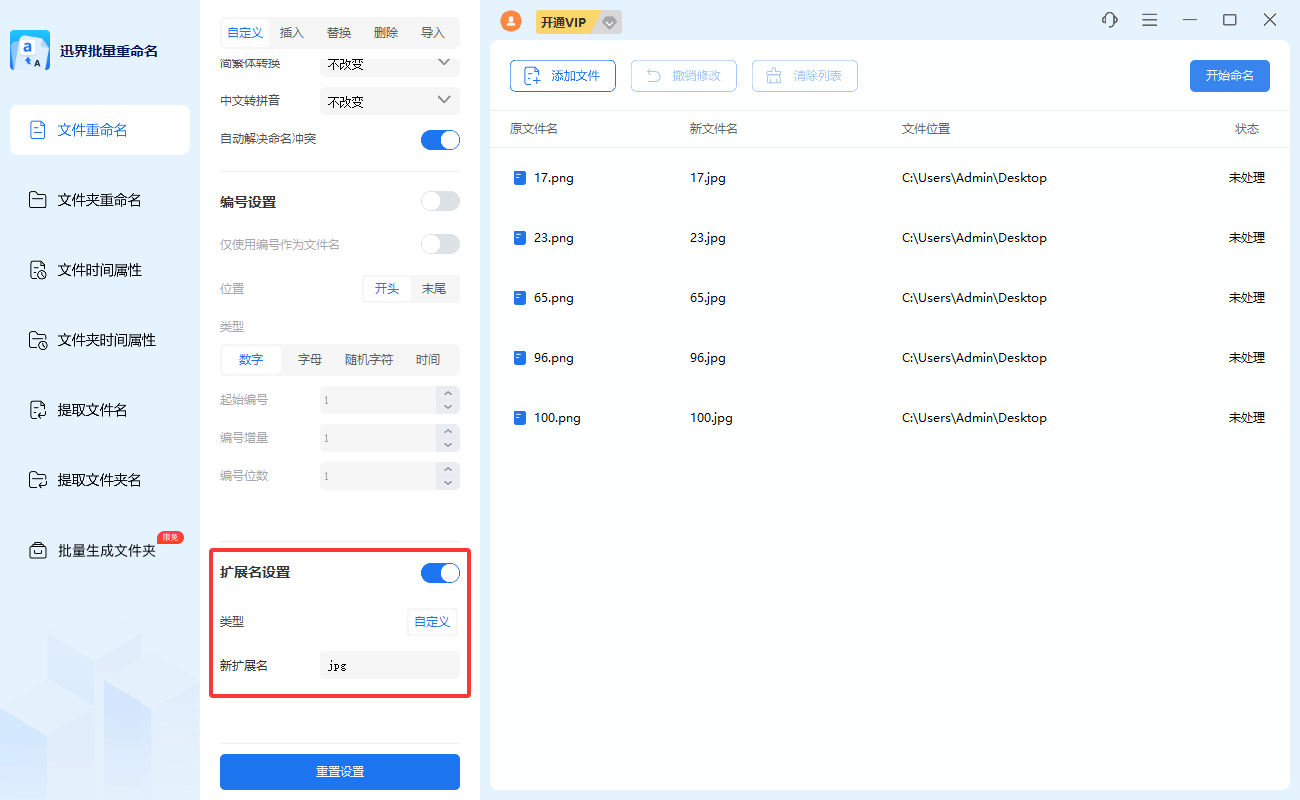This screenshot has width=1300, height=800.
Task: Enable the 编号设置 toggle
Action: coord(440,202)
